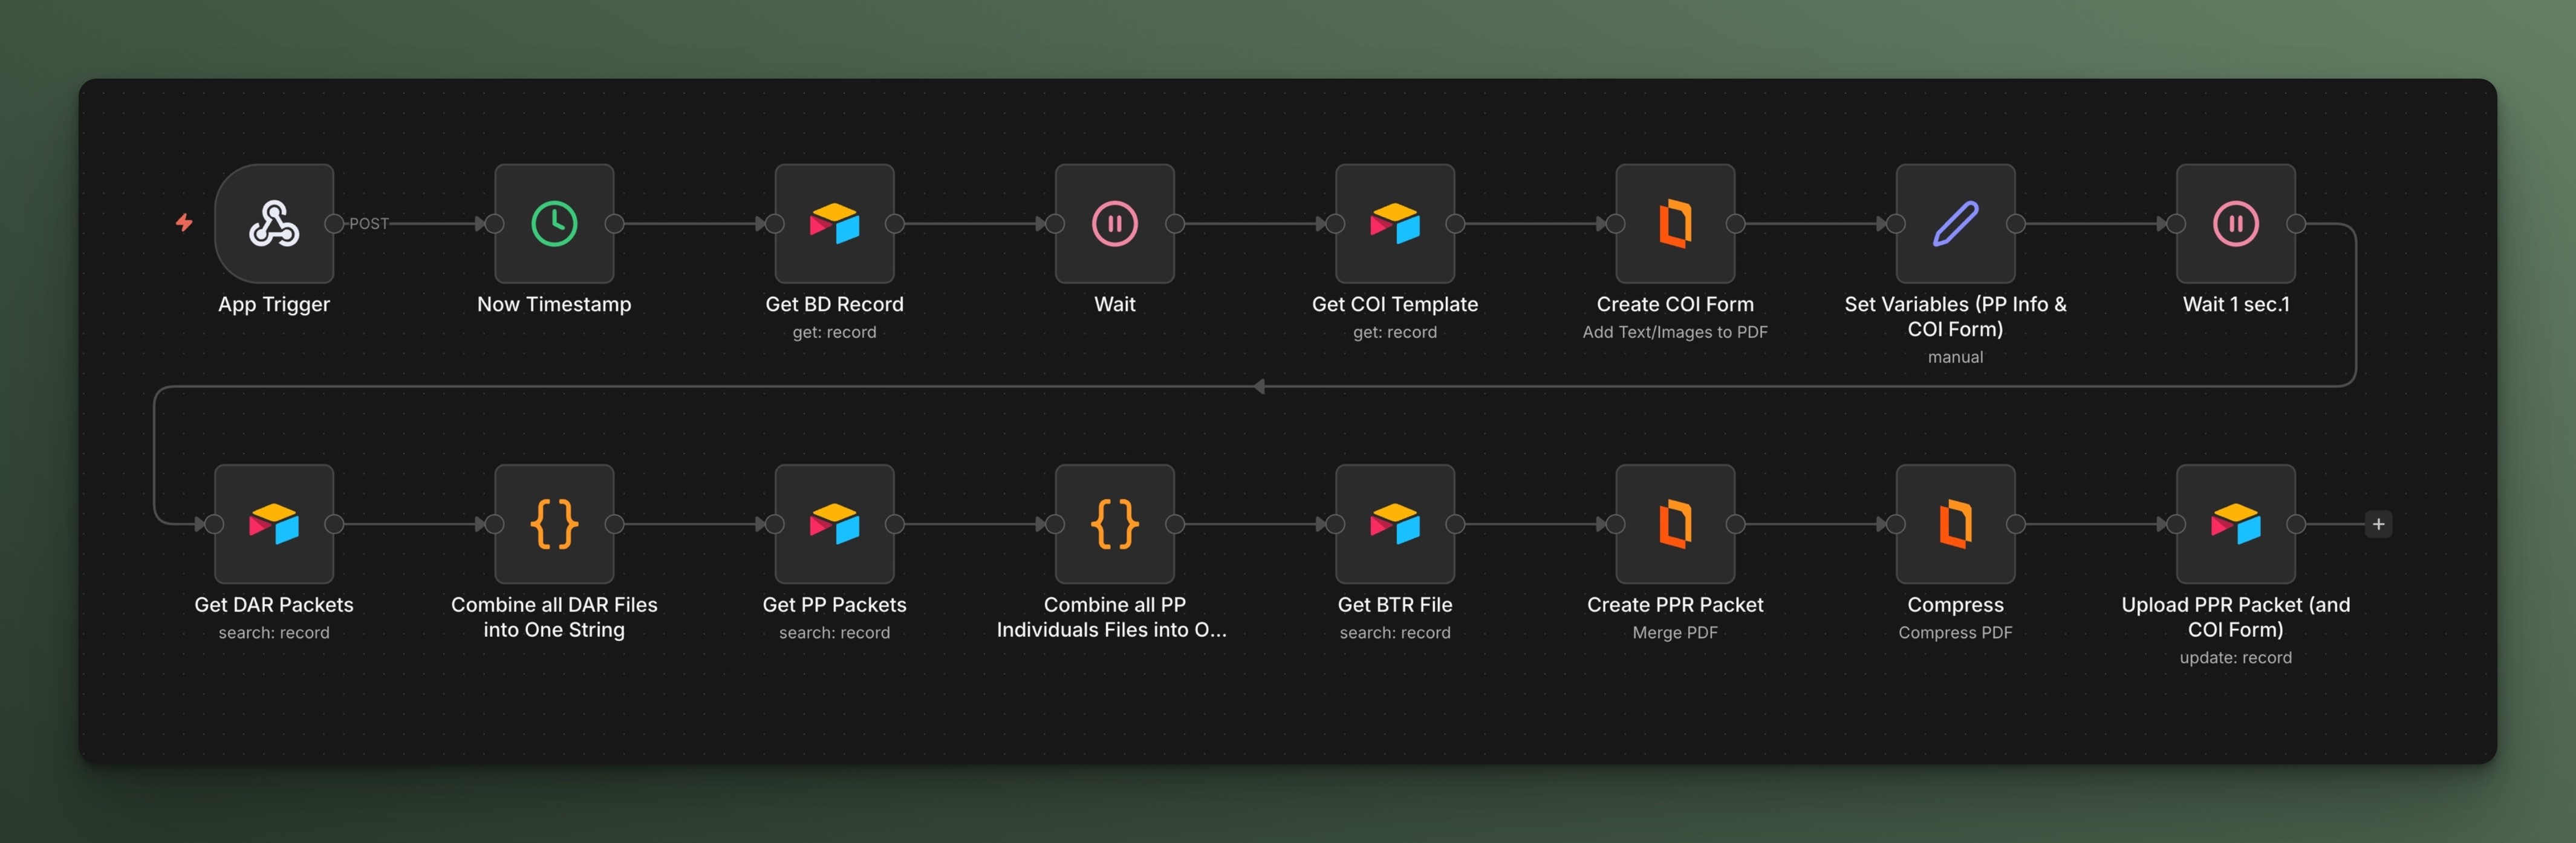This screenshot has height=843, width=2576.
Task: Click the App Trigger webhook node icon
Action: tap(274, 224)
